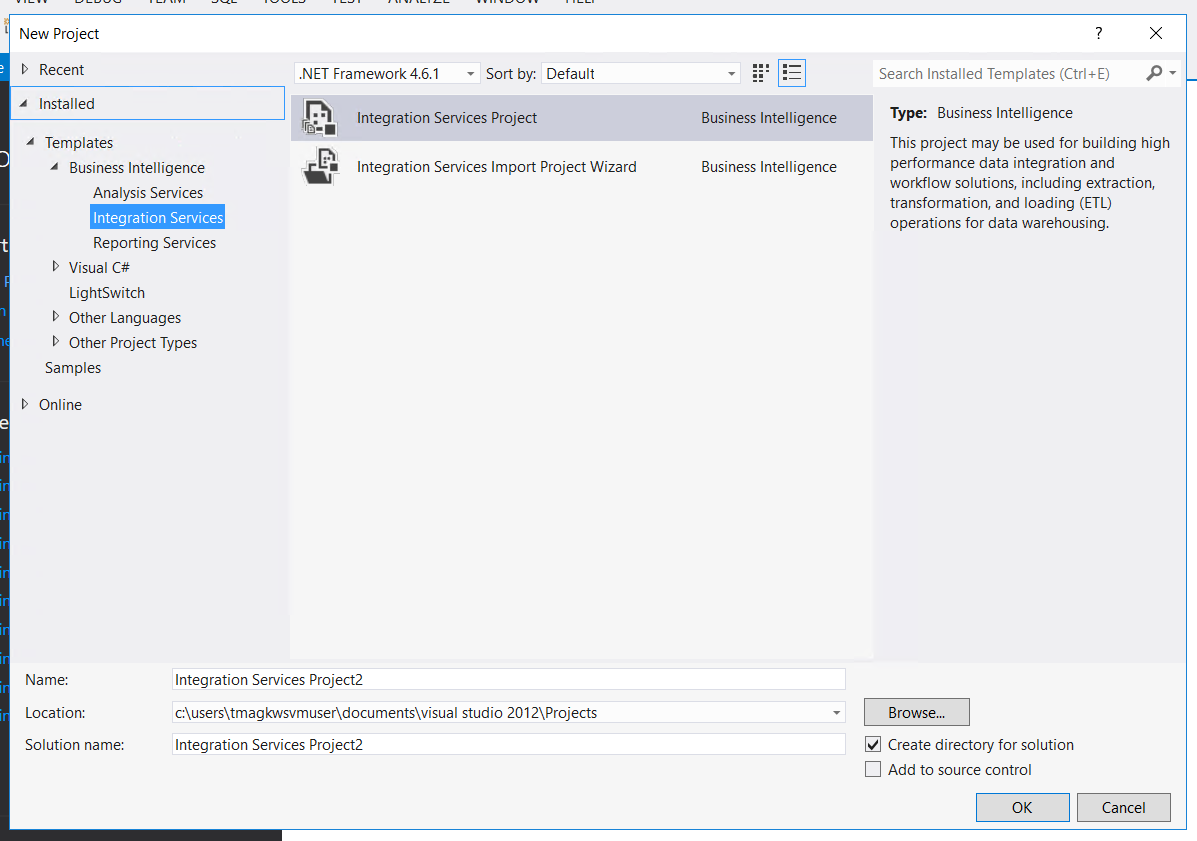This screenshot has height=841, width=1197.
Task: Open the Location path dropdown arrow
Action: (x=836, y=713)
